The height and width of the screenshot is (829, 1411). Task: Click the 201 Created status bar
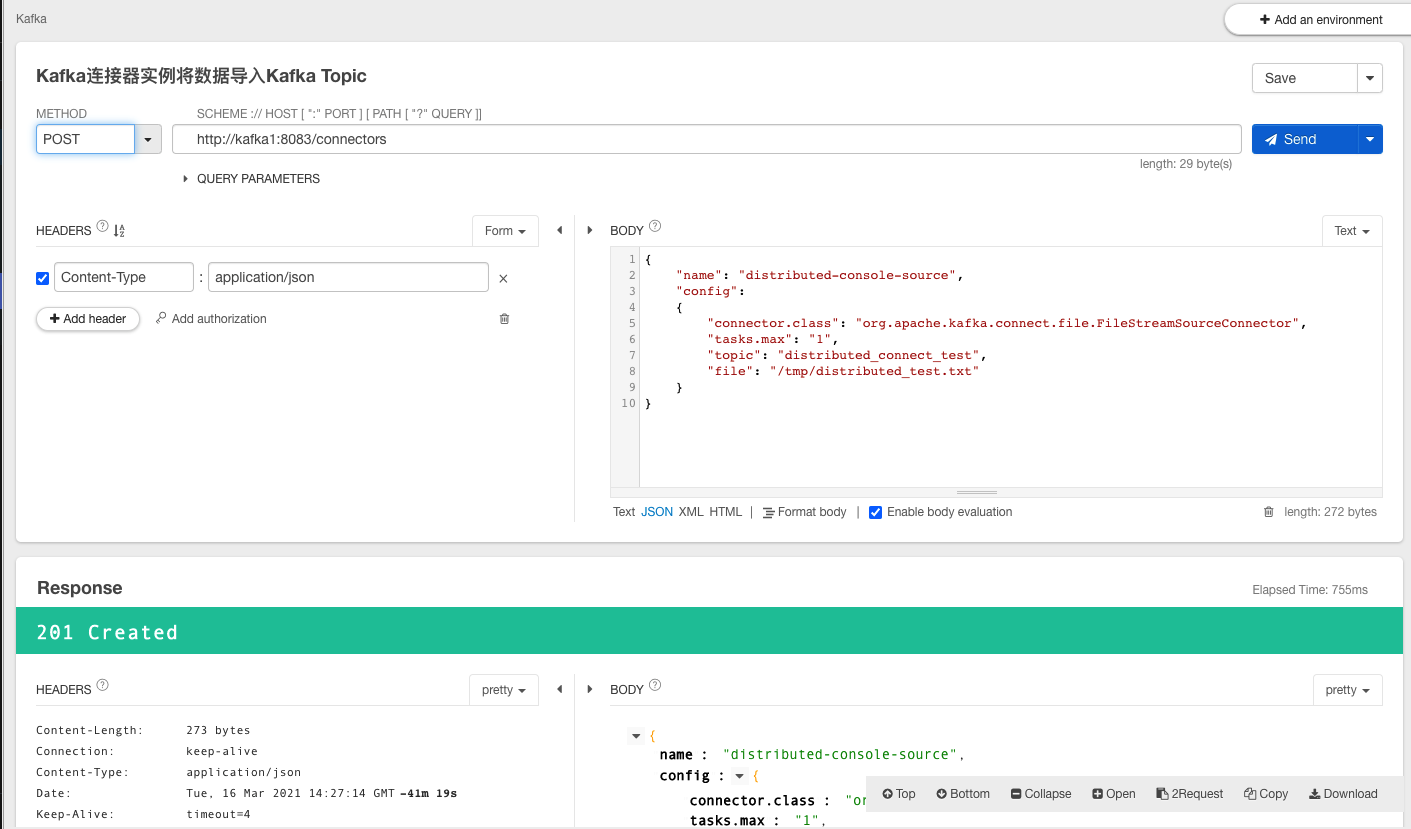709,631
